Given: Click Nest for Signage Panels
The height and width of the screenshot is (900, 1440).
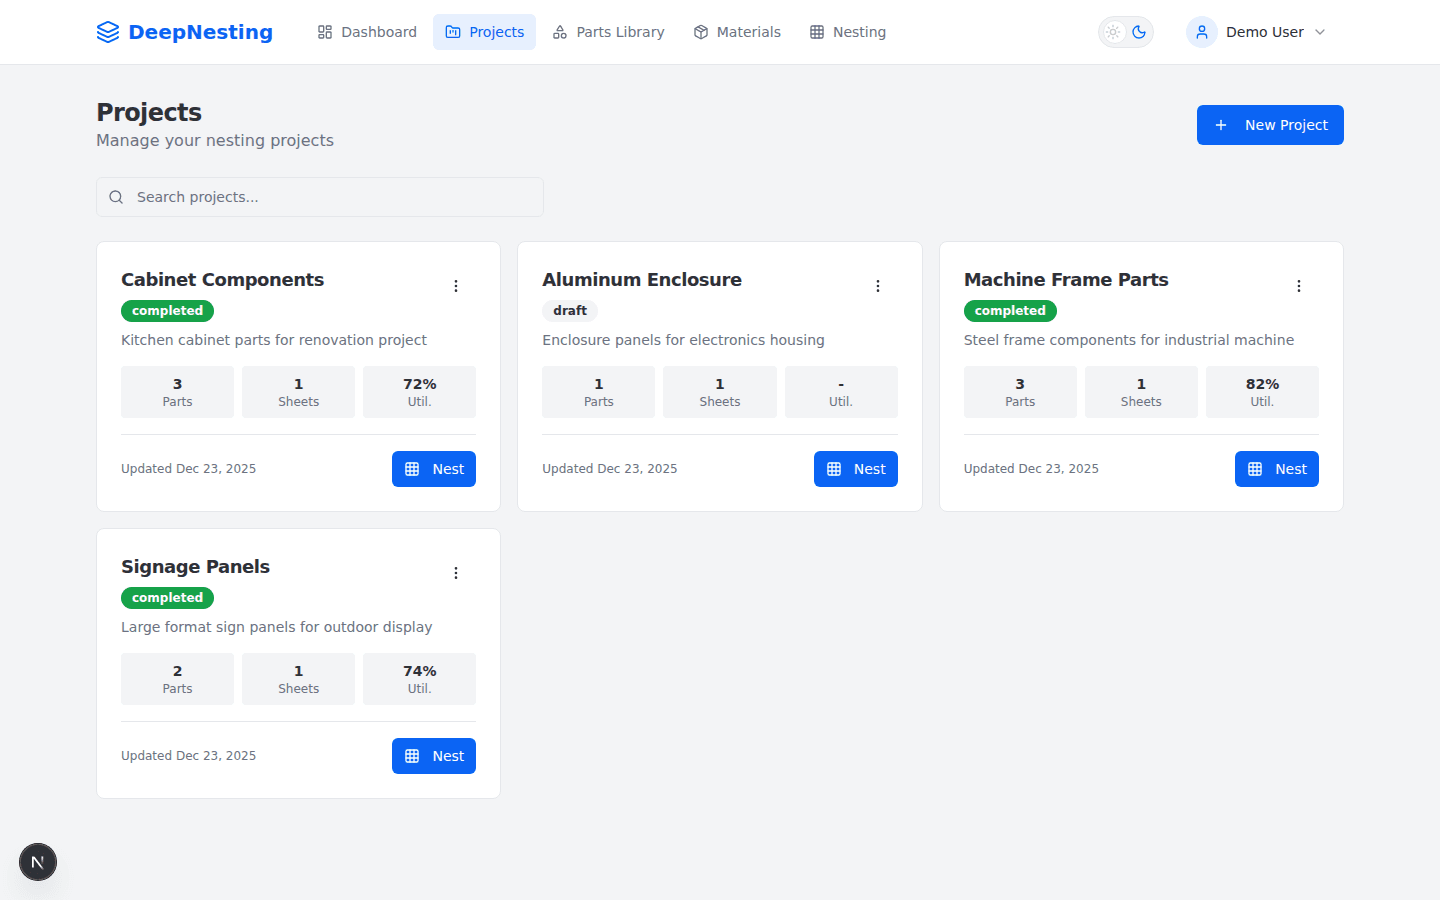Looking at the screenshot, I should (434, 756).
